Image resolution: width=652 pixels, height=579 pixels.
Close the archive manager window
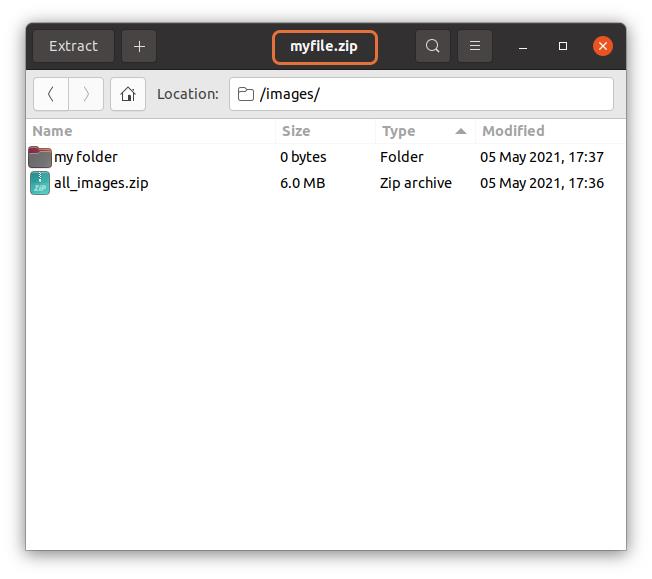tap(602, 46)
